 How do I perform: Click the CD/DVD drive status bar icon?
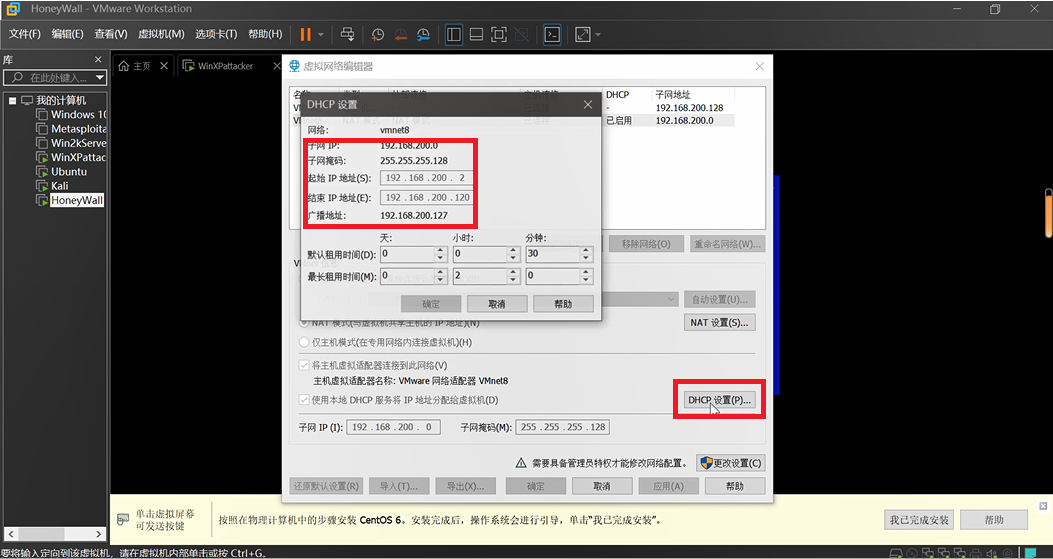coord(912,554)
